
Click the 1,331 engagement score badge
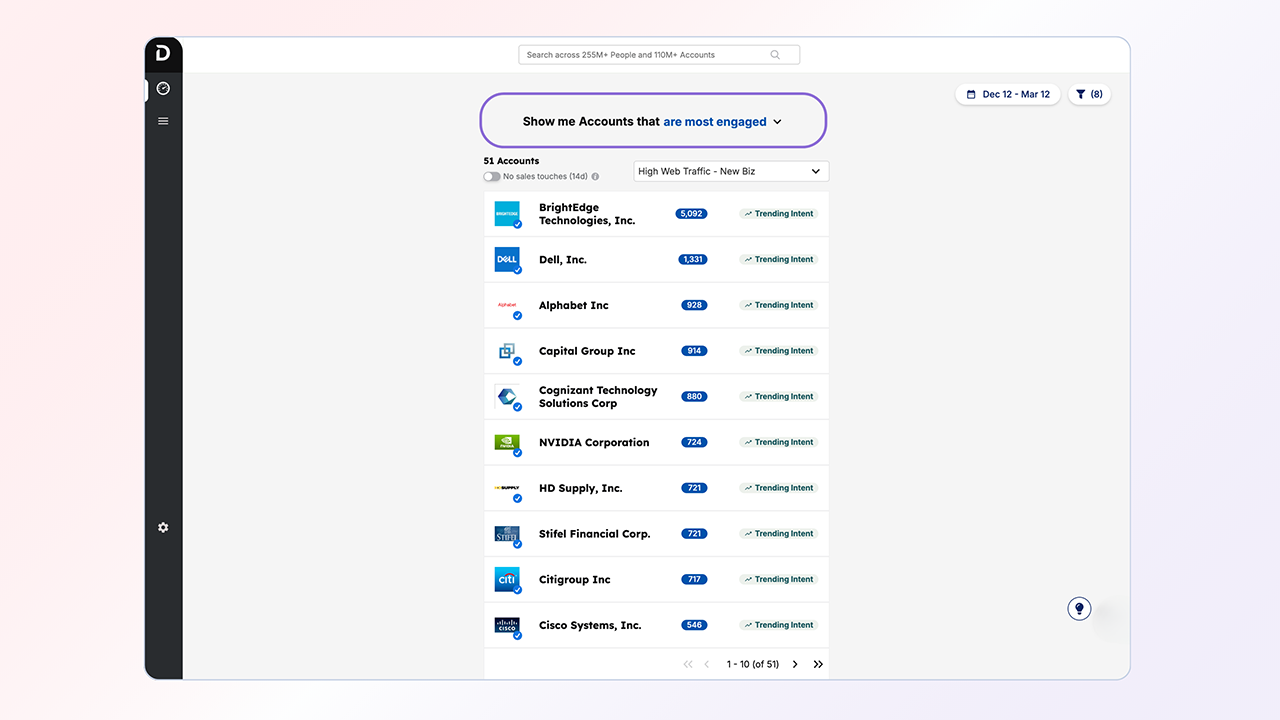pyautogui.click(x=693, y=259)
